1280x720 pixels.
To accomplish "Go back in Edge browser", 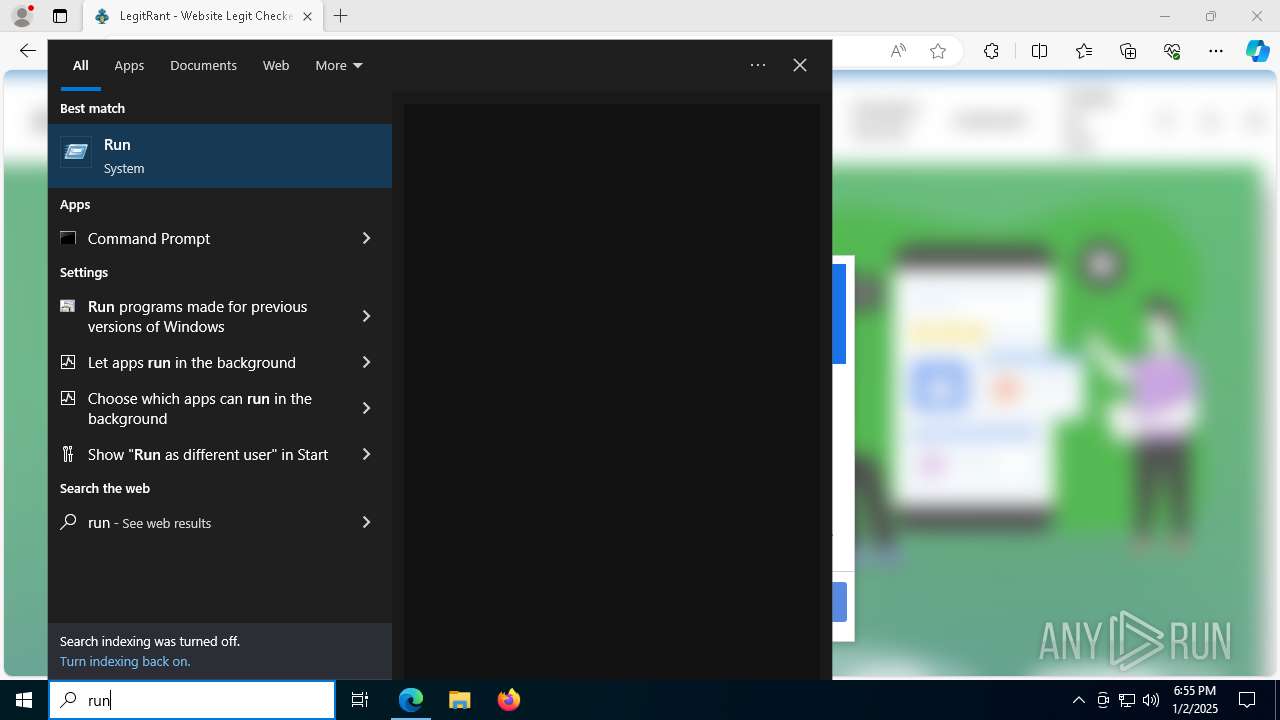I will [x=27, y=51].
